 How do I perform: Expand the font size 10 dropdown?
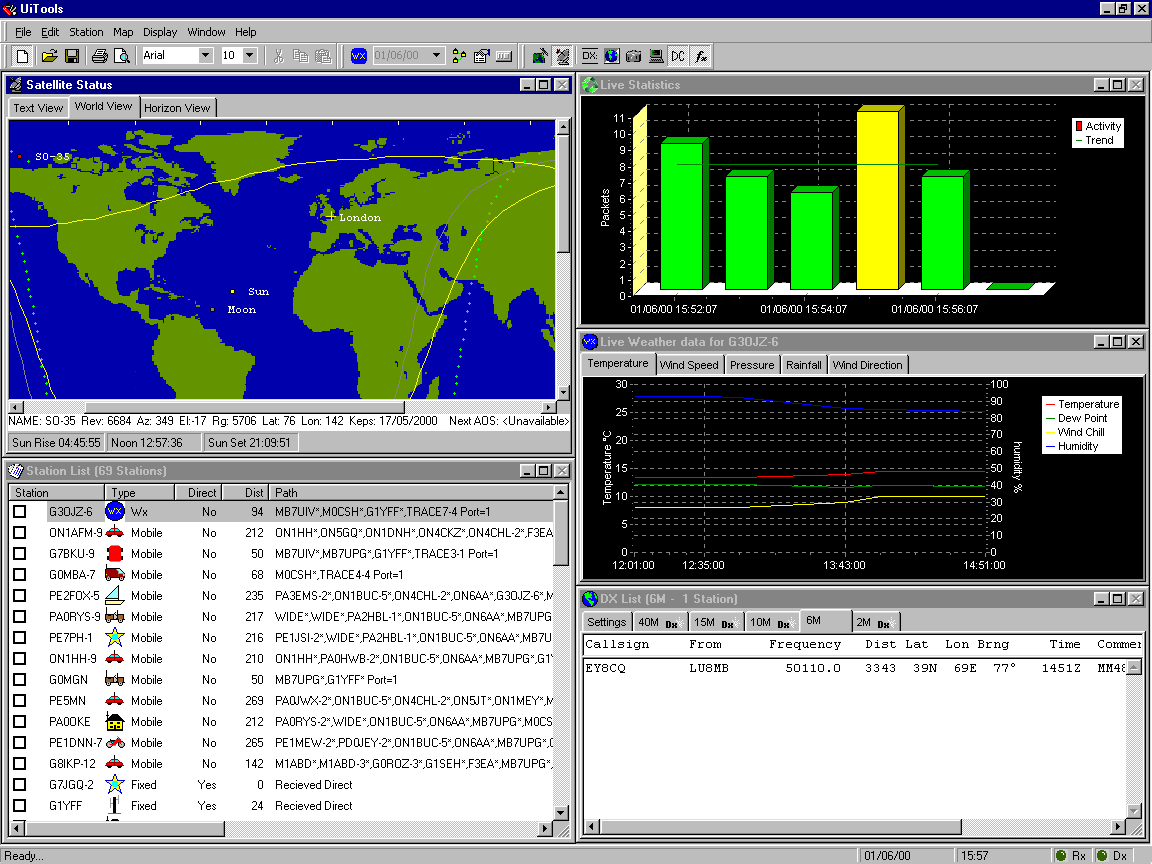pyautogui.click(x=250, y=56)
